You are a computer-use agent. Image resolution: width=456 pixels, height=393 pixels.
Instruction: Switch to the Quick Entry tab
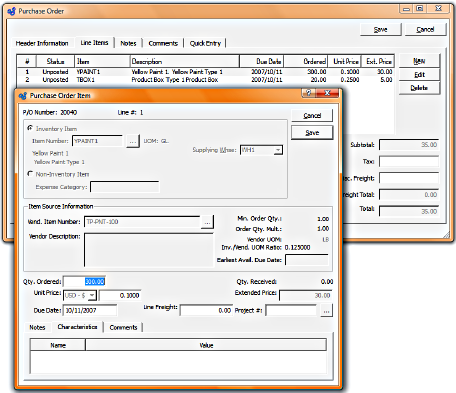pyautogui.click(x=205, y=43)
